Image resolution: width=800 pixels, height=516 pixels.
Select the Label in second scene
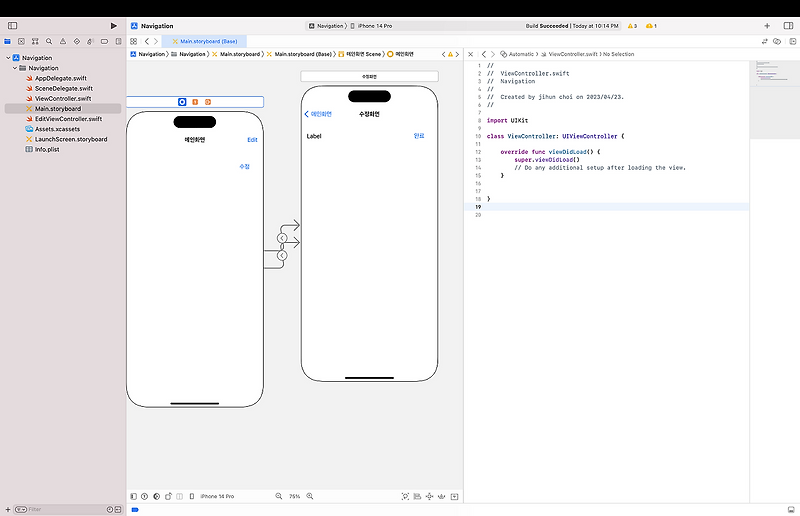click(x=314, y=136)
